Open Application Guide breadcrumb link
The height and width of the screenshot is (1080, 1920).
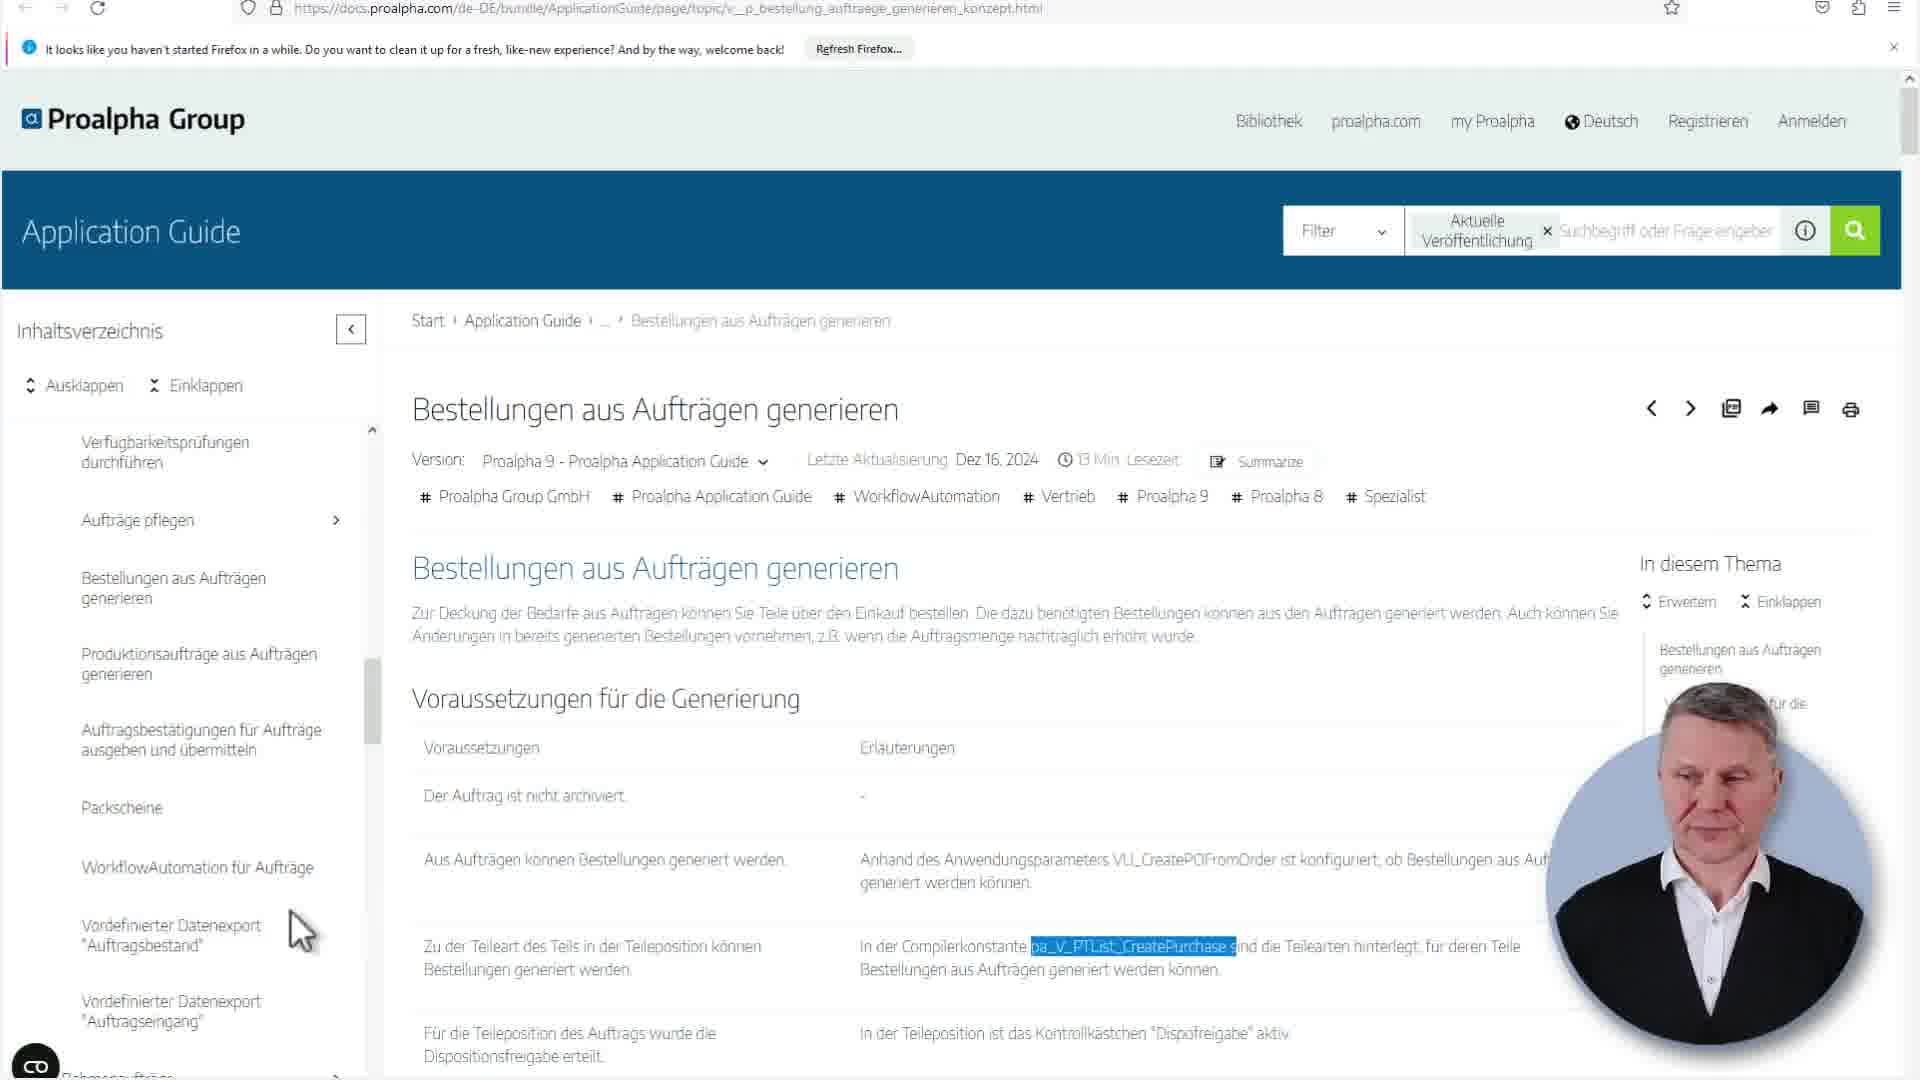point(522,321)
